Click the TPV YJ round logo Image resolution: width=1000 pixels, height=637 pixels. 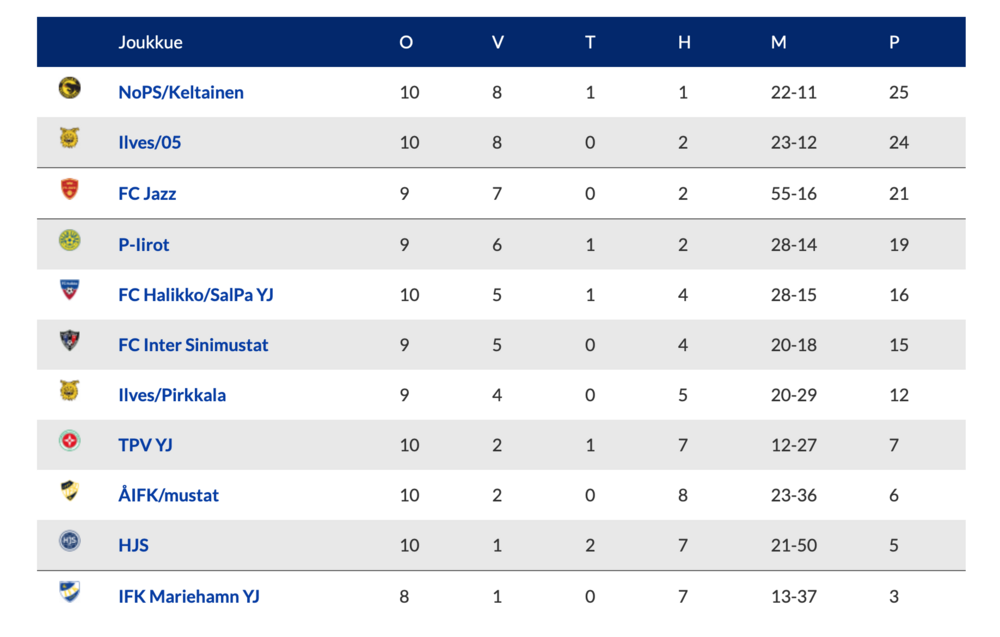click(x=70, y=441)
